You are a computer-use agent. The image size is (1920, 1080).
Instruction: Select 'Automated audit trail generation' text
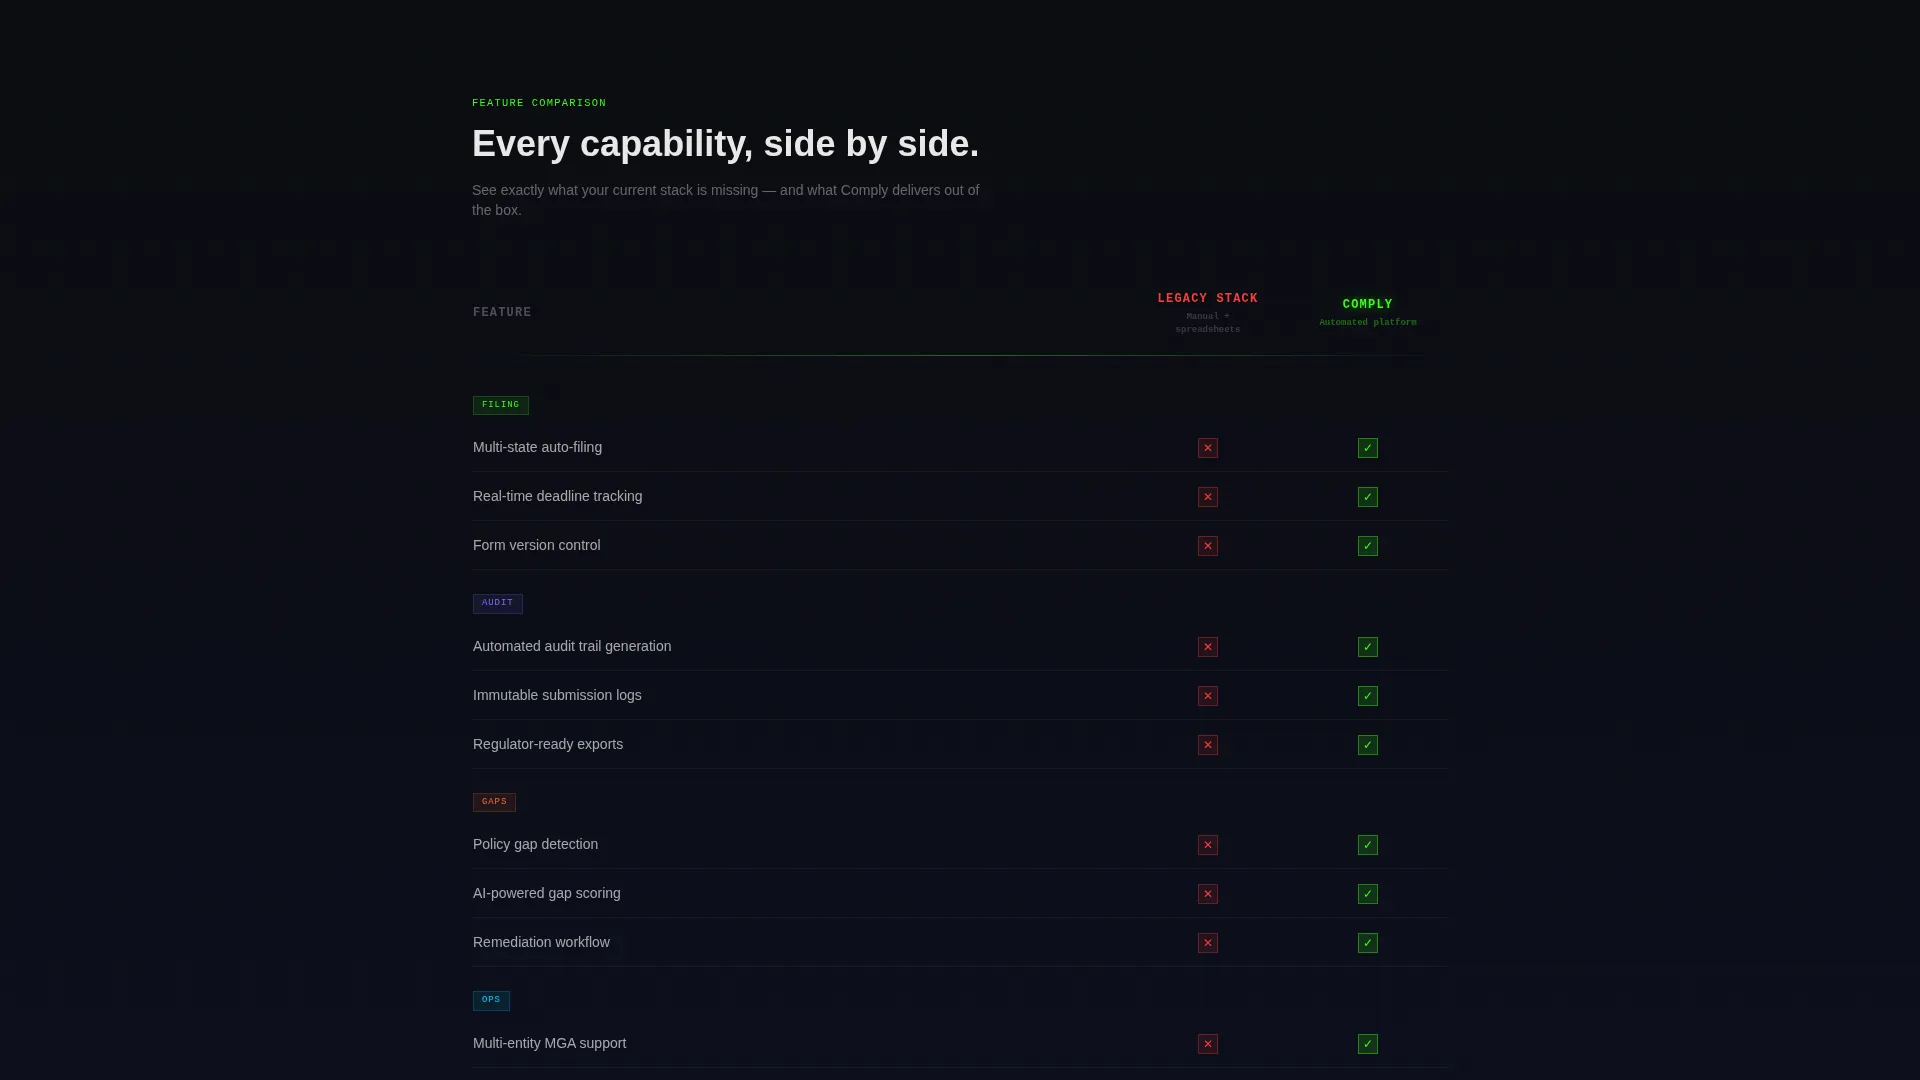[x=572, y=646]
